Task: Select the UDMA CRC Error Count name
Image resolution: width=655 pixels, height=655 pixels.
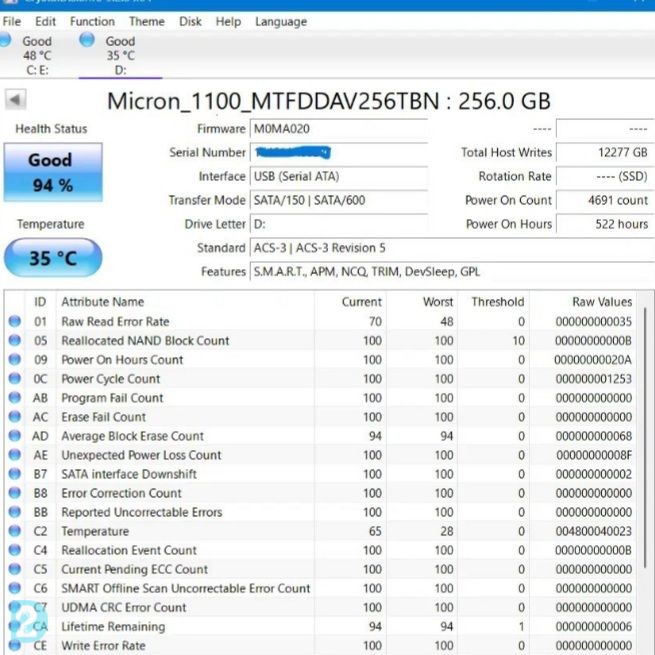Action: tap(124, 607)
